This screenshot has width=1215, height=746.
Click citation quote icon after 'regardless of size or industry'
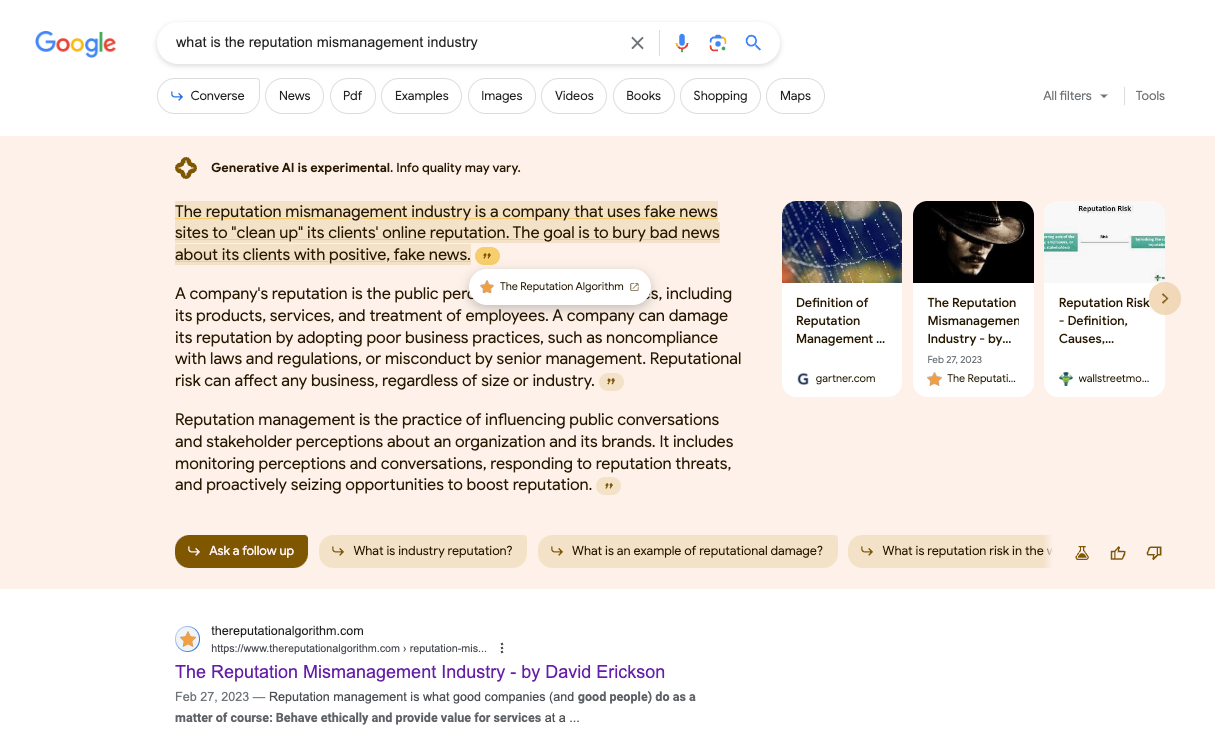pos(611,382)
